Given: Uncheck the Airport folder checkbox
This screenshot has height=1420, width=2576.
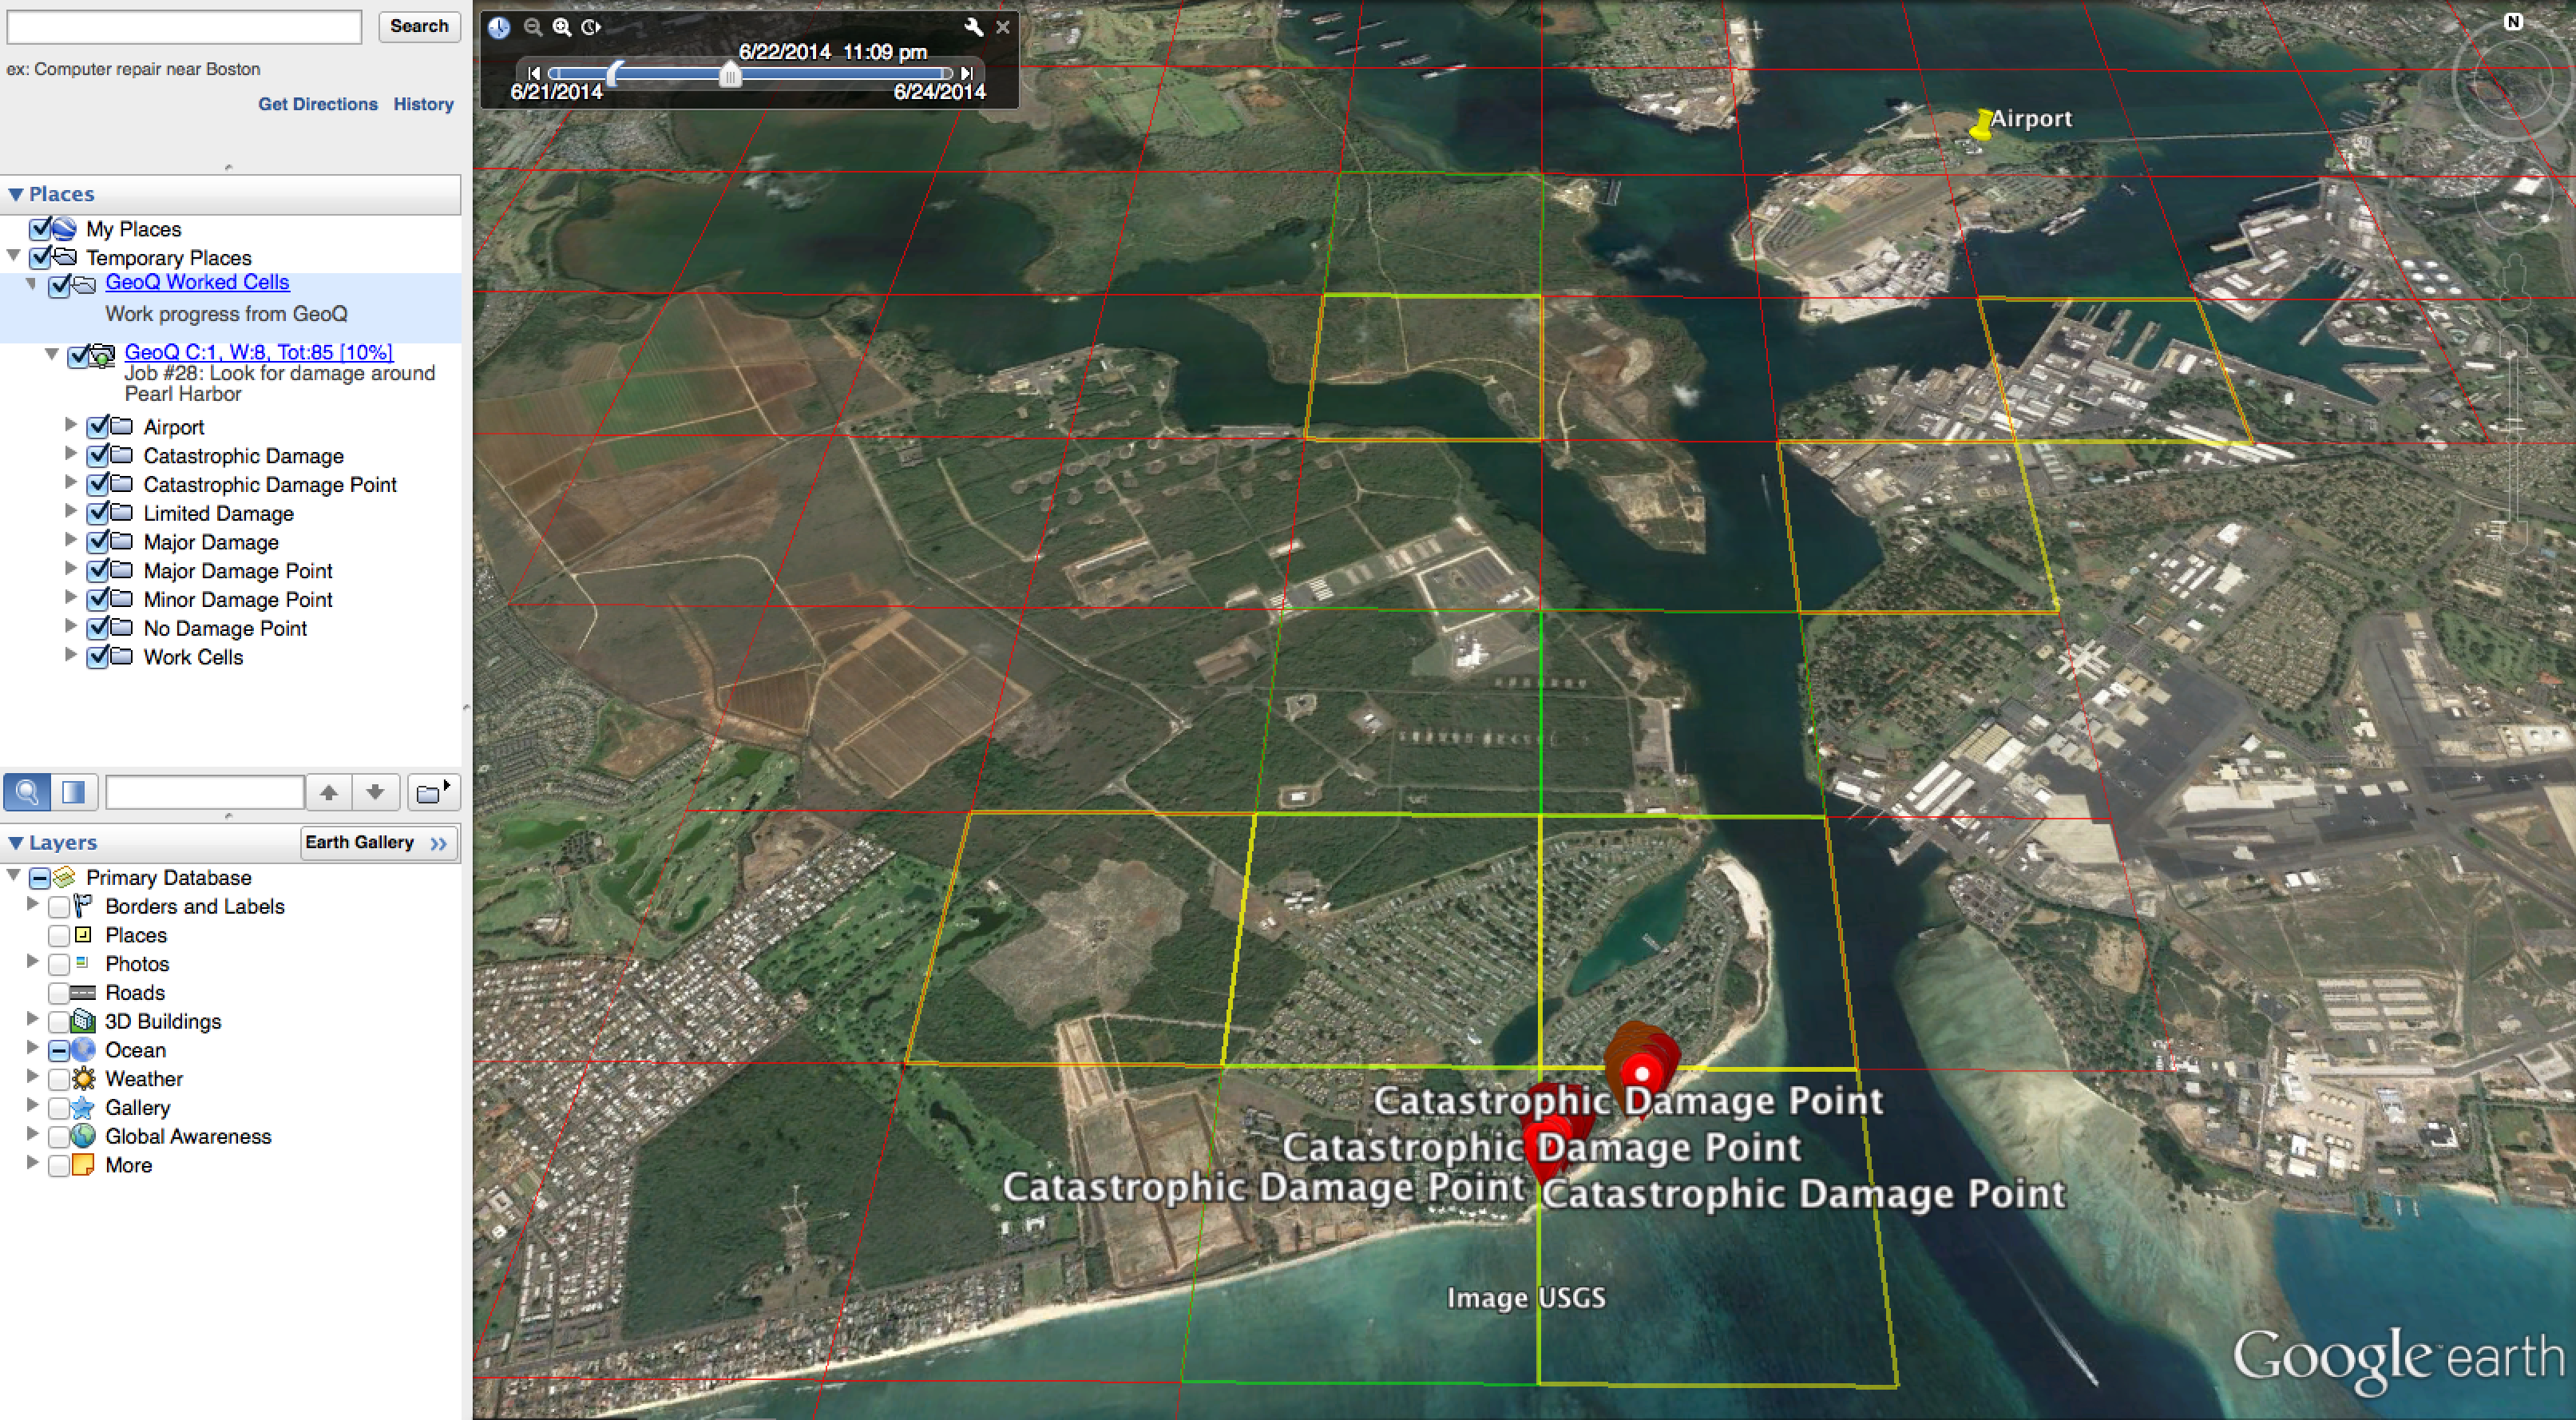Looking at the screenshot, I should click(98, 427).
